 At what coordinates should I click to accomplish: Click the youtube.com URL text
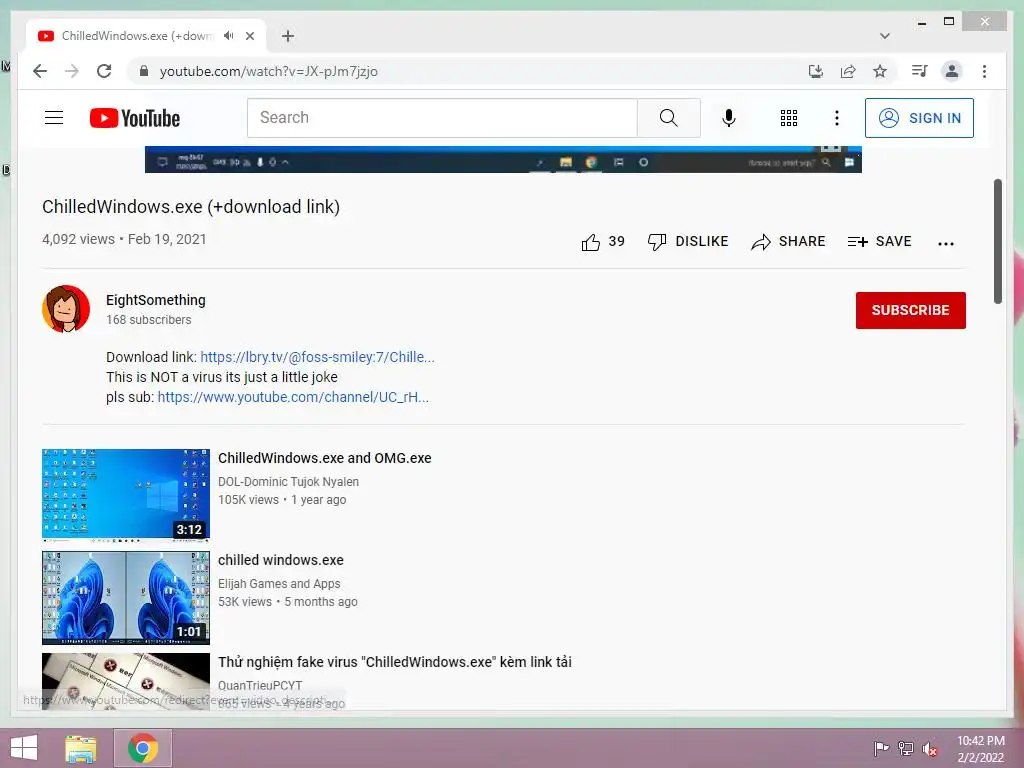(x=268, y=71)
